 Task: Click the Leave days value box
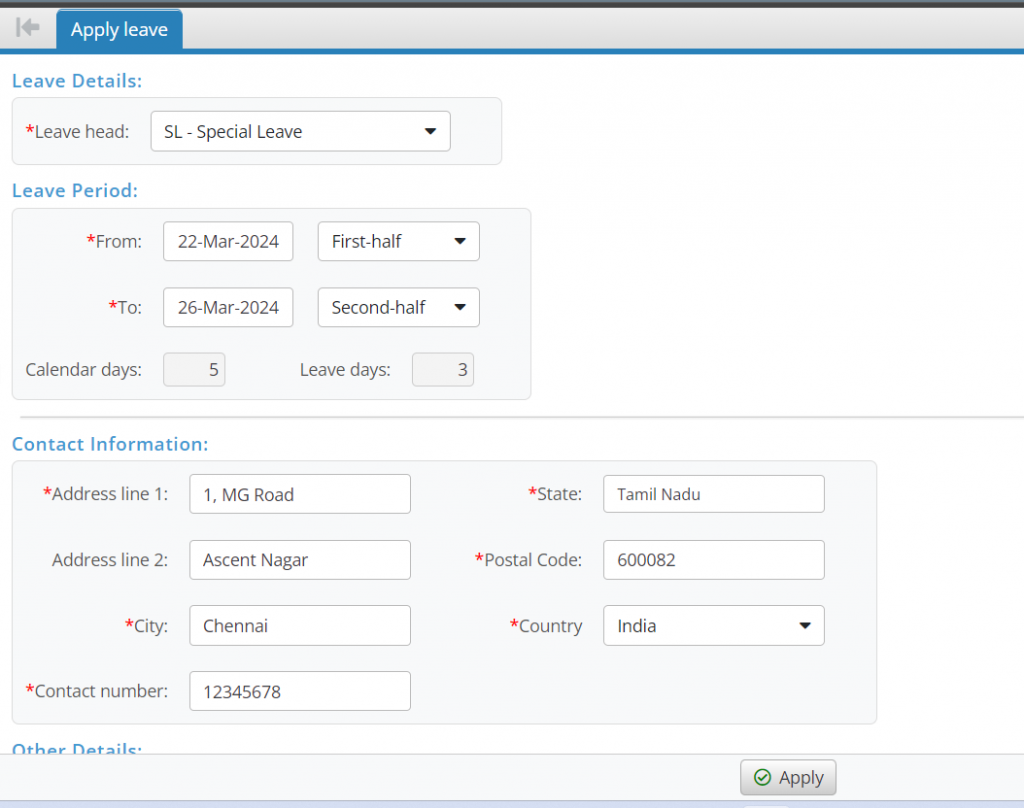tap(443, 370)
